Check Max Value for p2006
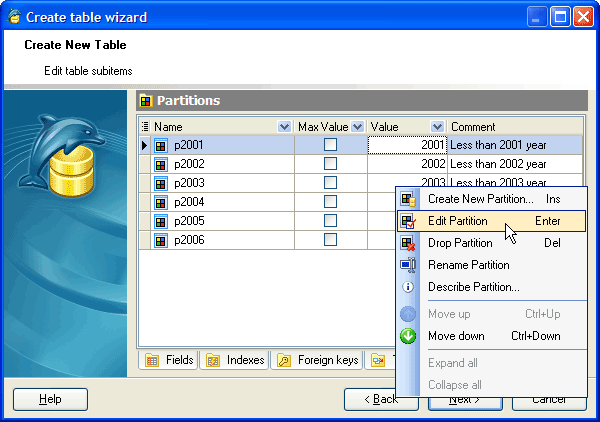 click(x=330, y=240)
